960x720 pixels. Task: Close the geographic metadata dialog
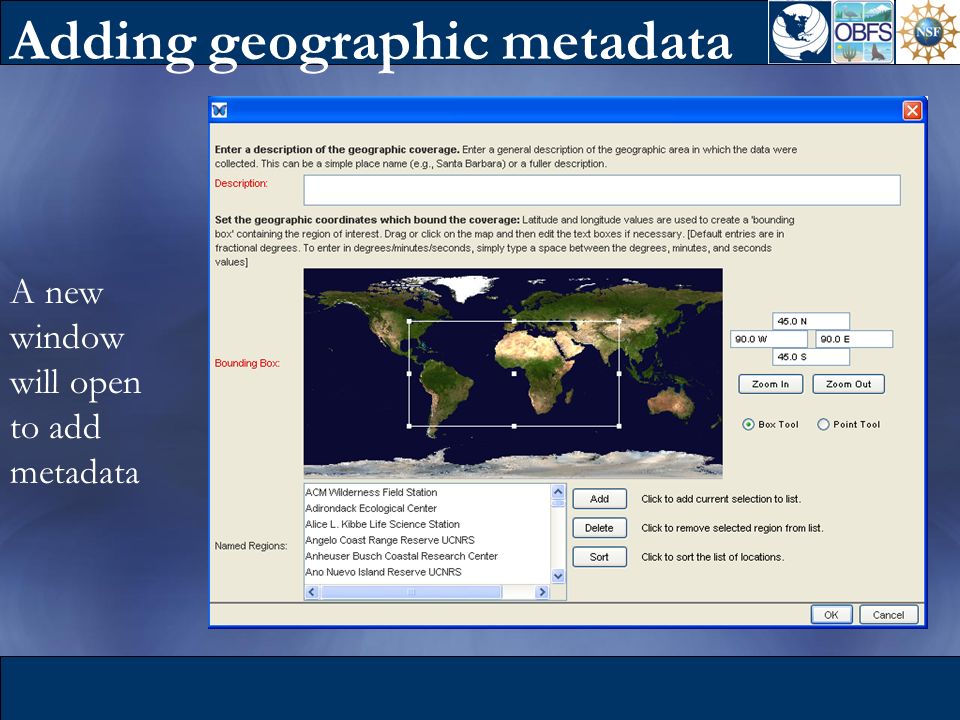[x=912, y=110]
